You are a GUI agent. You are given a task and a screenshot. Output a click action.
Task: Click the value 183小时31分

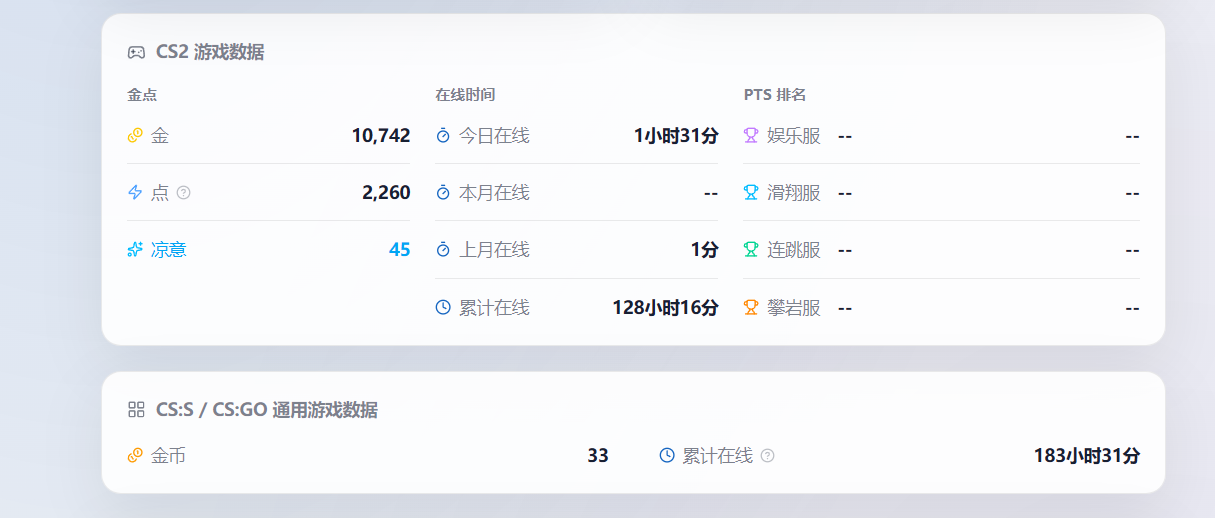tap(1087, 456)
